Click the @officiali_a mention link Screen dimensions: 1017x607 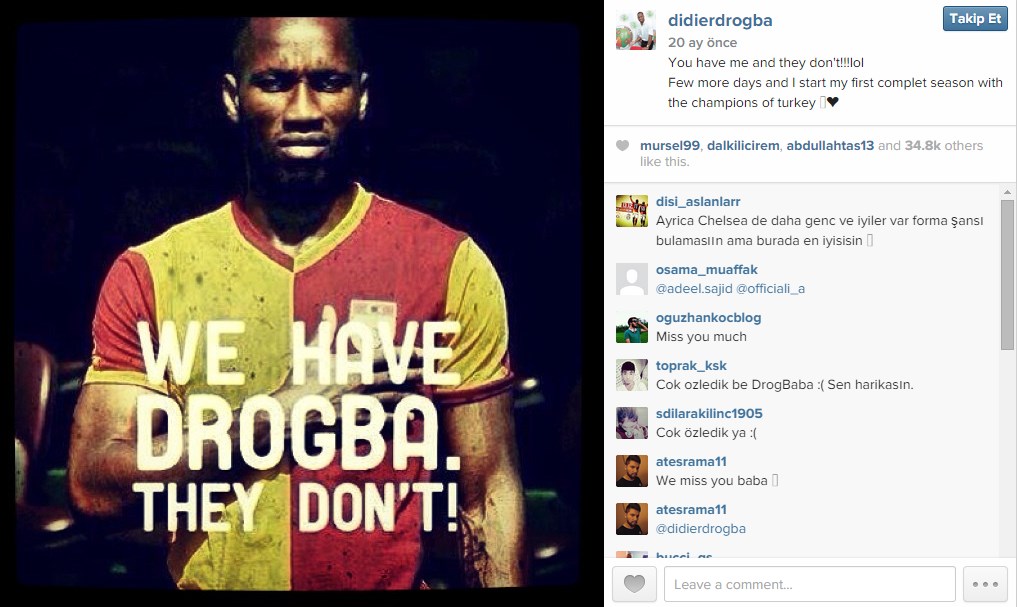coord(771,289)
